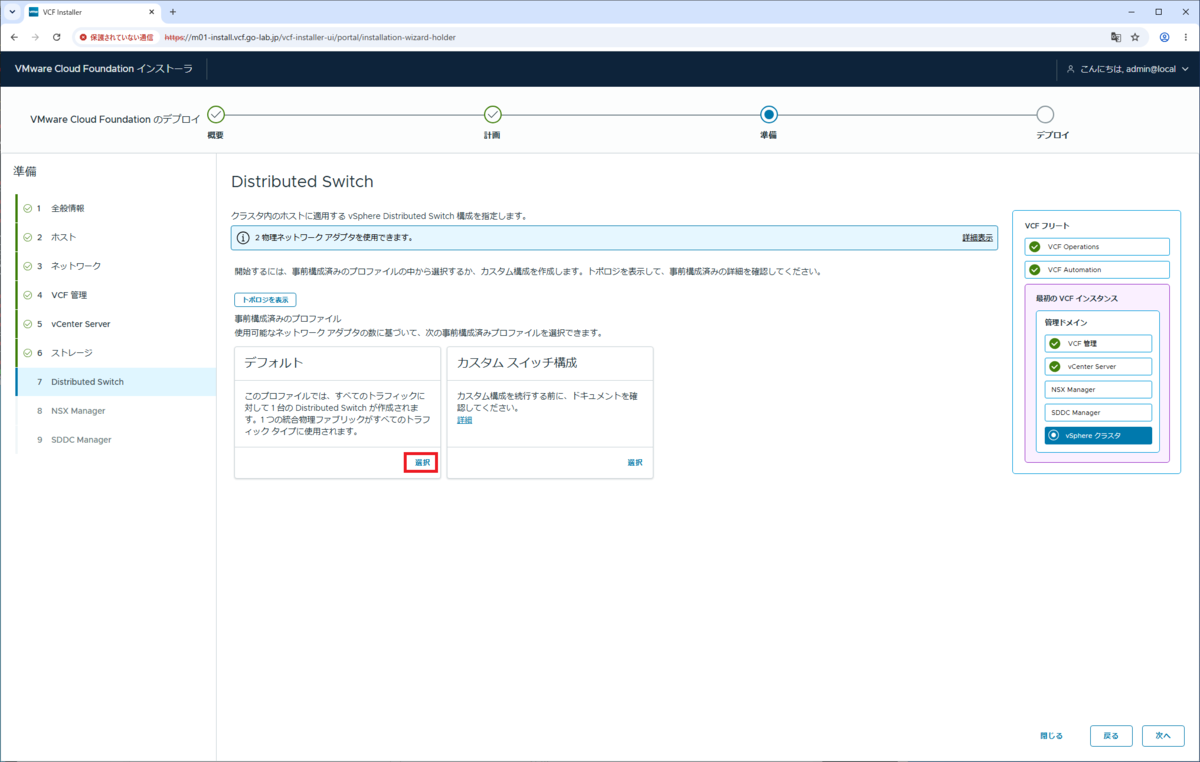Click the not-secure connection warning badge
This screenshot has width=1200, height=762.
coord(117,37)
